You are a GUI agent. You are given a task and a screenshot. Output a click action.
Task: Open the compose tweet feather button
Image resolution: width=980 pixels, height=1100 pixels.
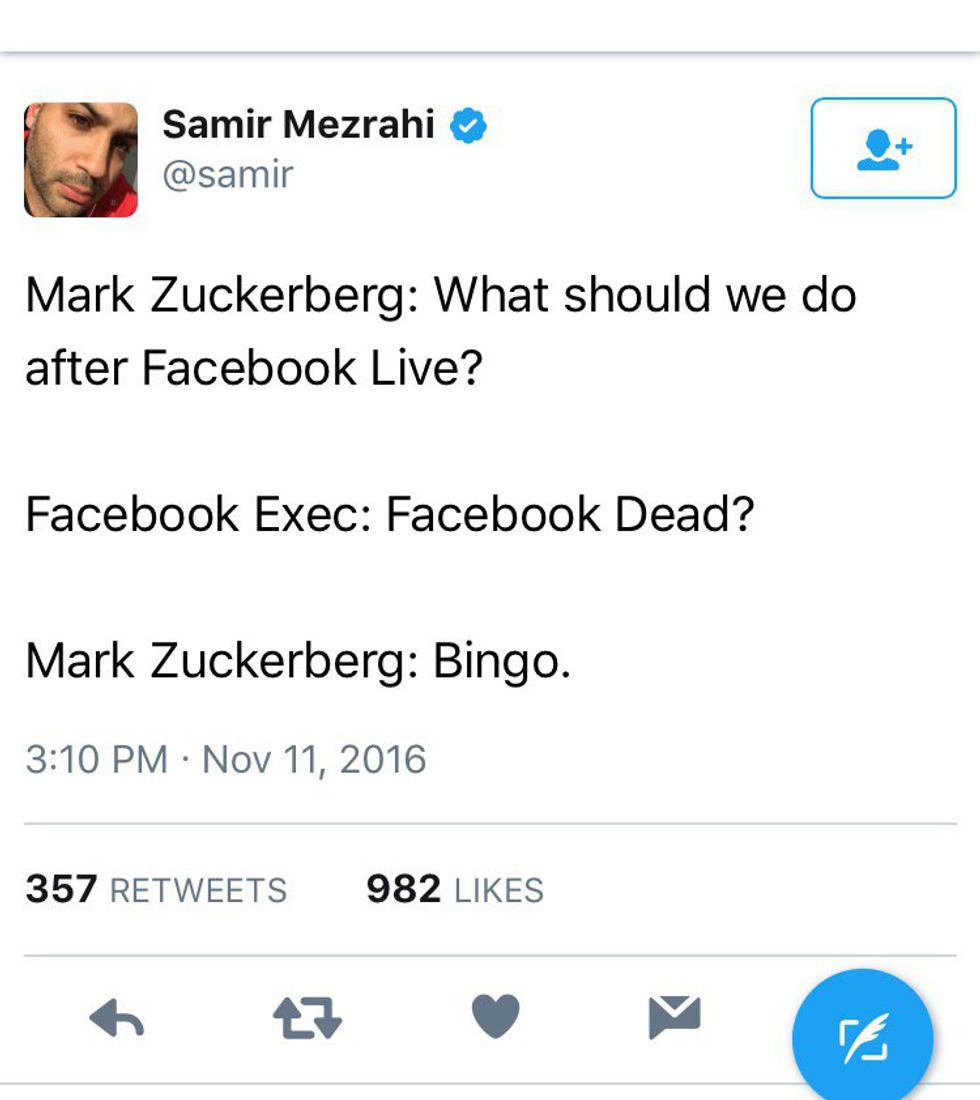[862, 1040]
